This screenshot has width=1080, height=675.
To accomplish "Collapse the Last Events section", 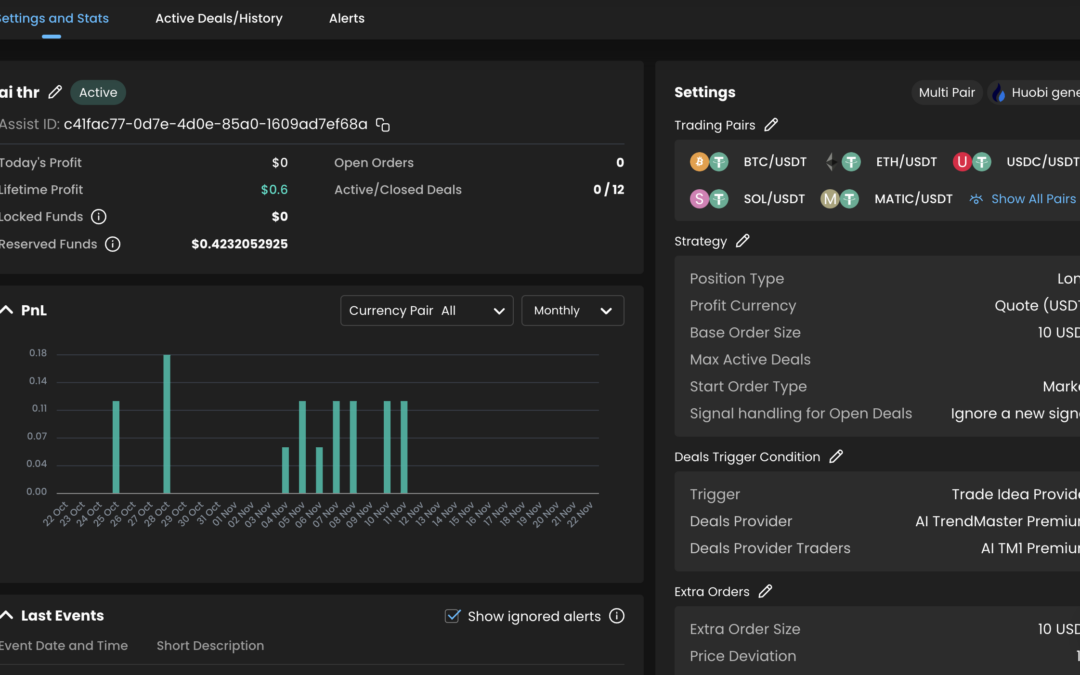I will [x=7, y=616].
